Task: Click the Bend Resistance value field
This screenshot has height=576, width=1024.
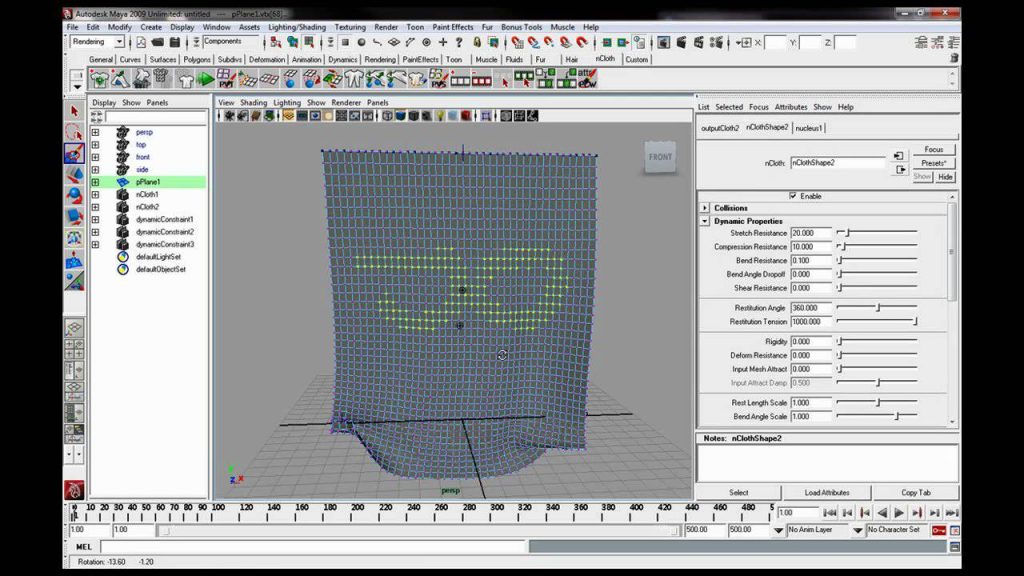Action: coord(811,261)
